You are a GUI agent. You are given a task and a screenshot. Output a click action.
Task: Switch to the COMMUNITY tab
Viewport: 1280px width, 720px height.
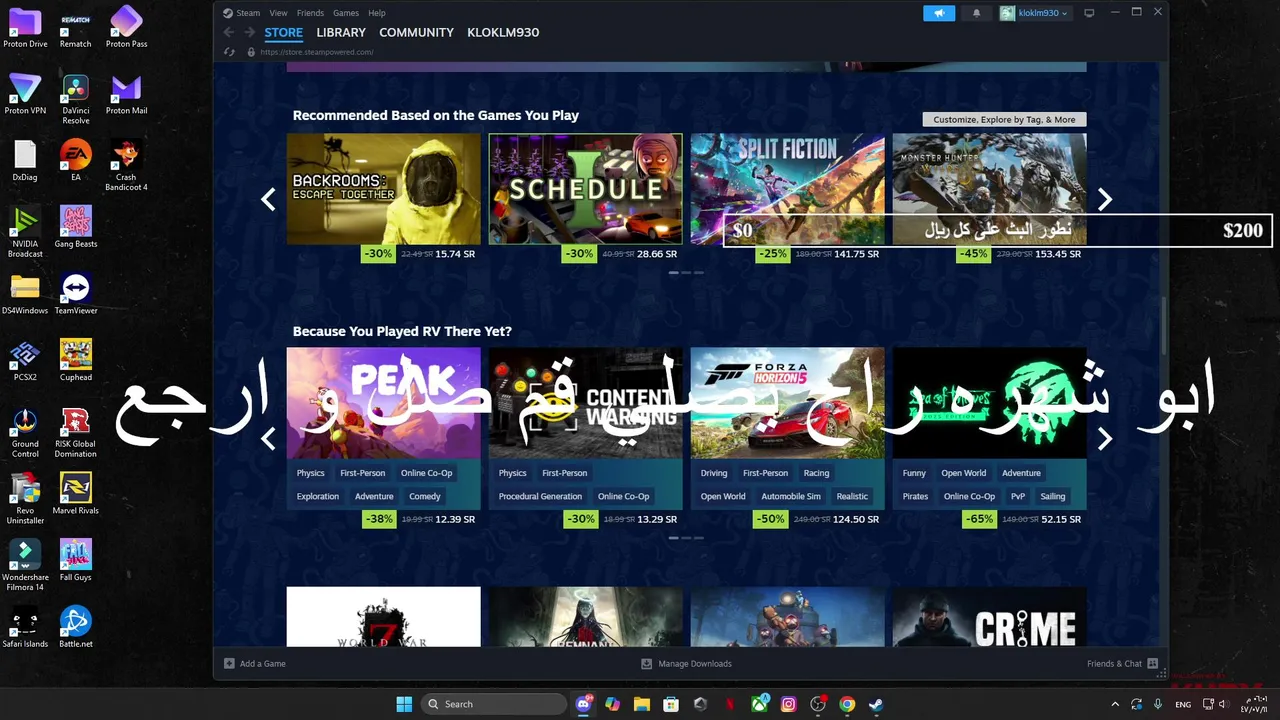416,32
